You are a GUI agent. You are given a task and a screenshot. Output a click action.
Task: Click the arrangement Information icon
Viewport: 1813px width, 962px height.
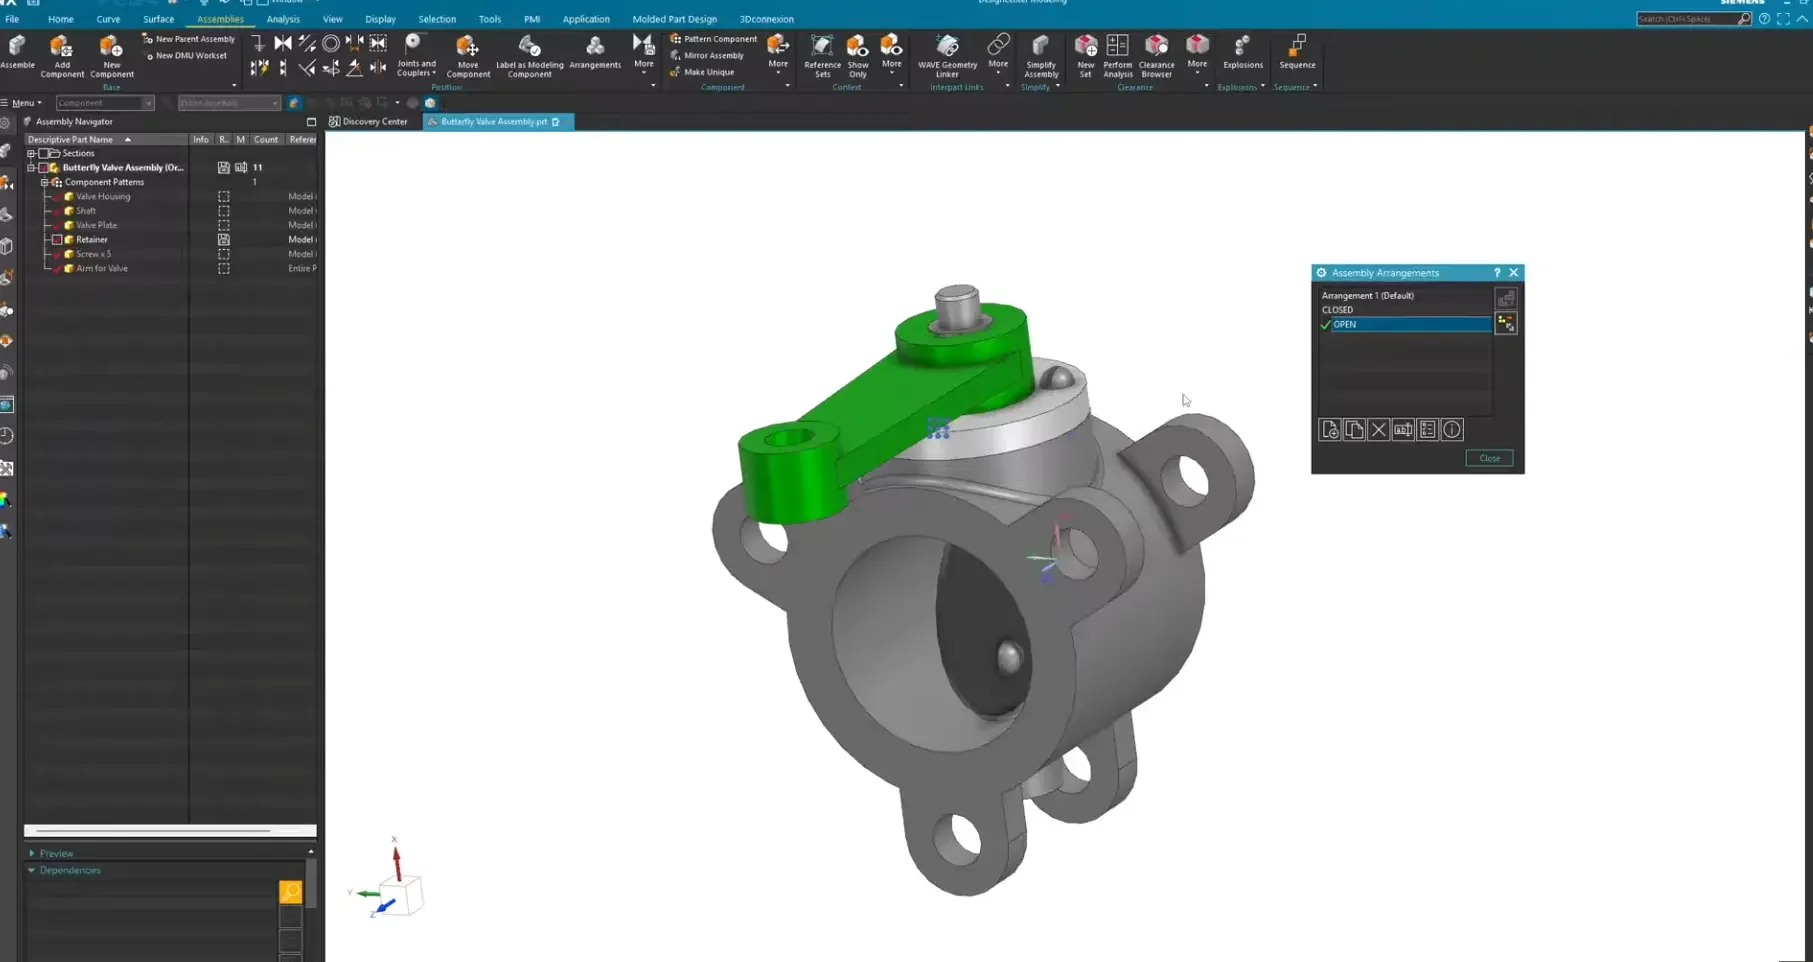[x=1452, y=430]
